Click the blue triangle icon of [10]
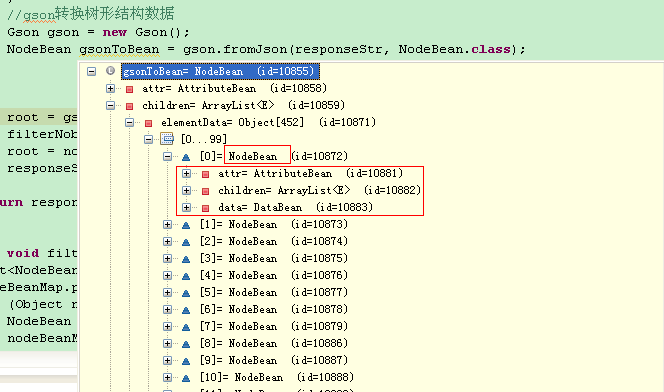664x392 pixels. point(186,378)
